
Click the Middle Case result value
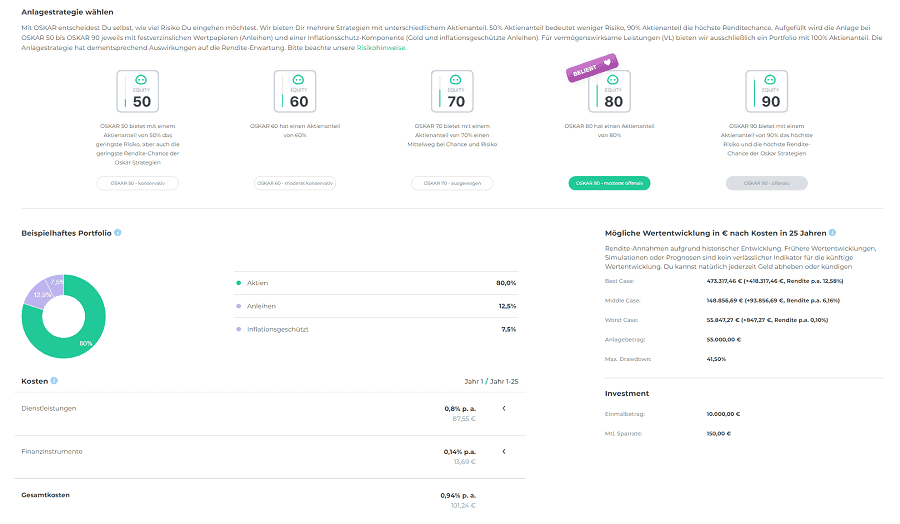pos(773,301)
